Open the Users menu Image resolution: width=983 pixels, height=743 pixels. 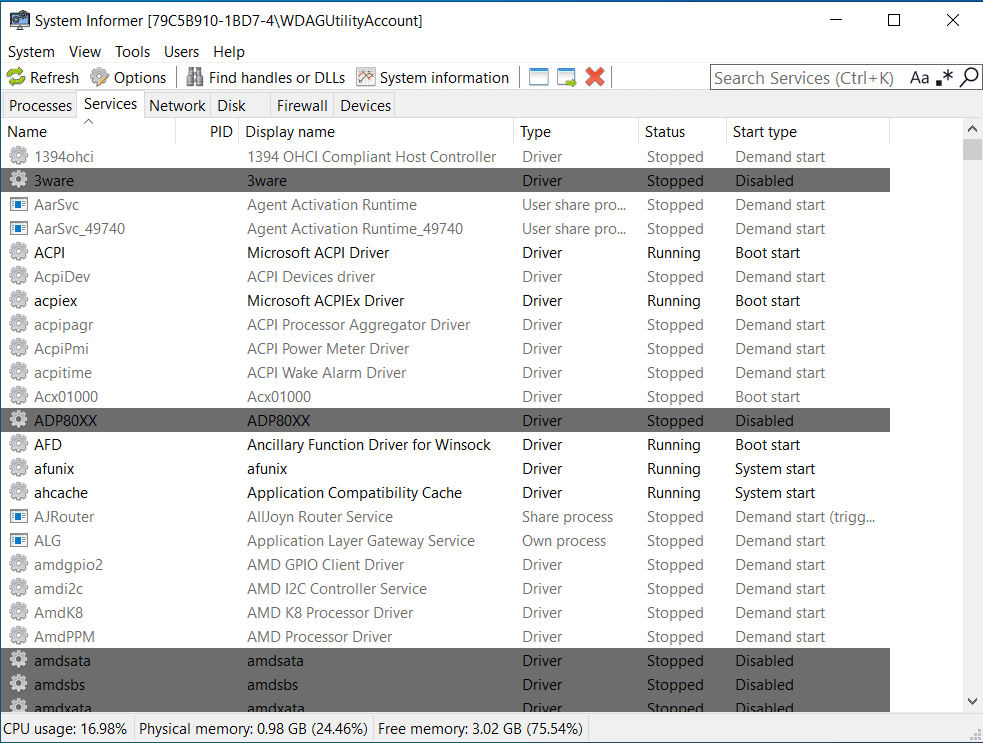(181, 51)
